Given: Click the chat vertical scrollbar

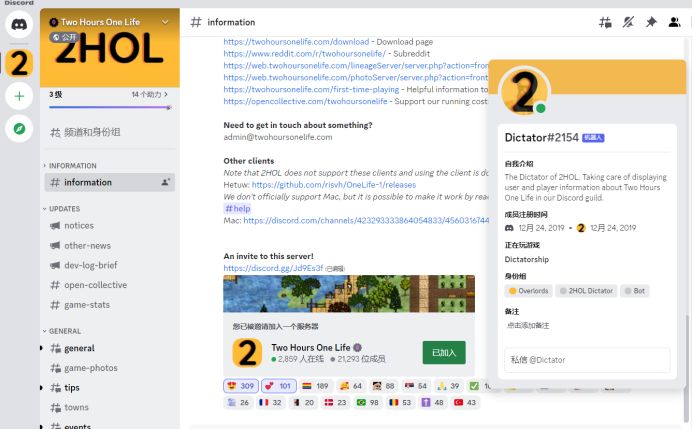Looking at the screenshot, I should pos(687,367).
